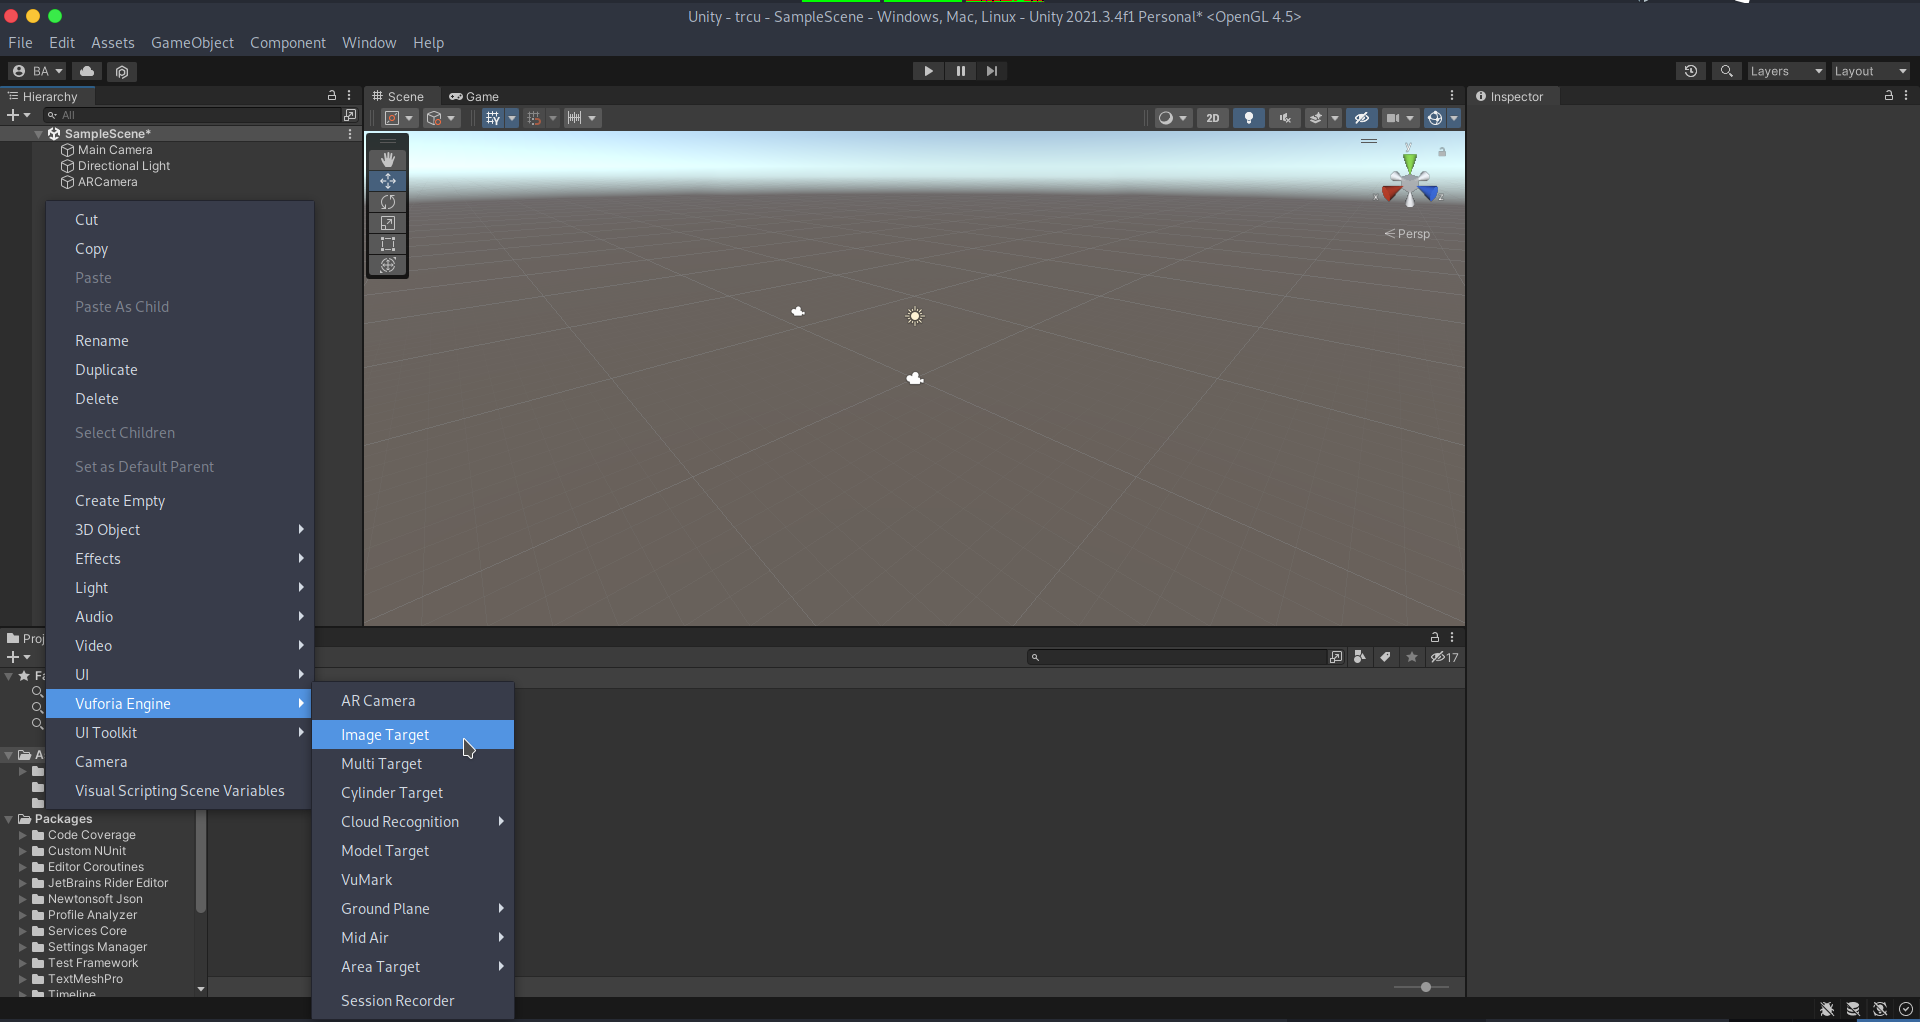Click the Hierarchy search field
Screen dimensions: 1920x1022
(x=194, y=115)
